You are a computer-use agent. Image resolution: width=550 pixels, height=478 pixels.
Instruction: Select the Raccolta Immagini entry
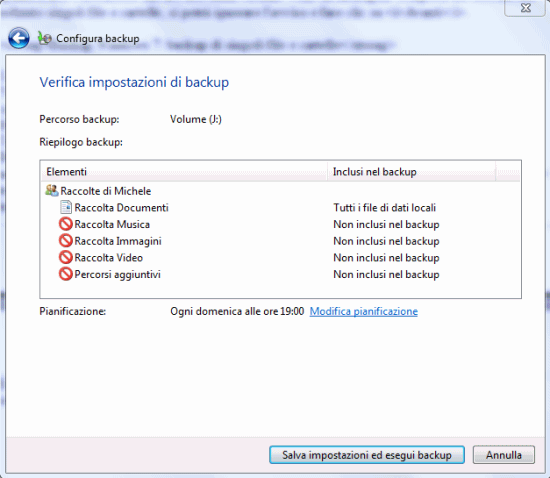point(118,241)
